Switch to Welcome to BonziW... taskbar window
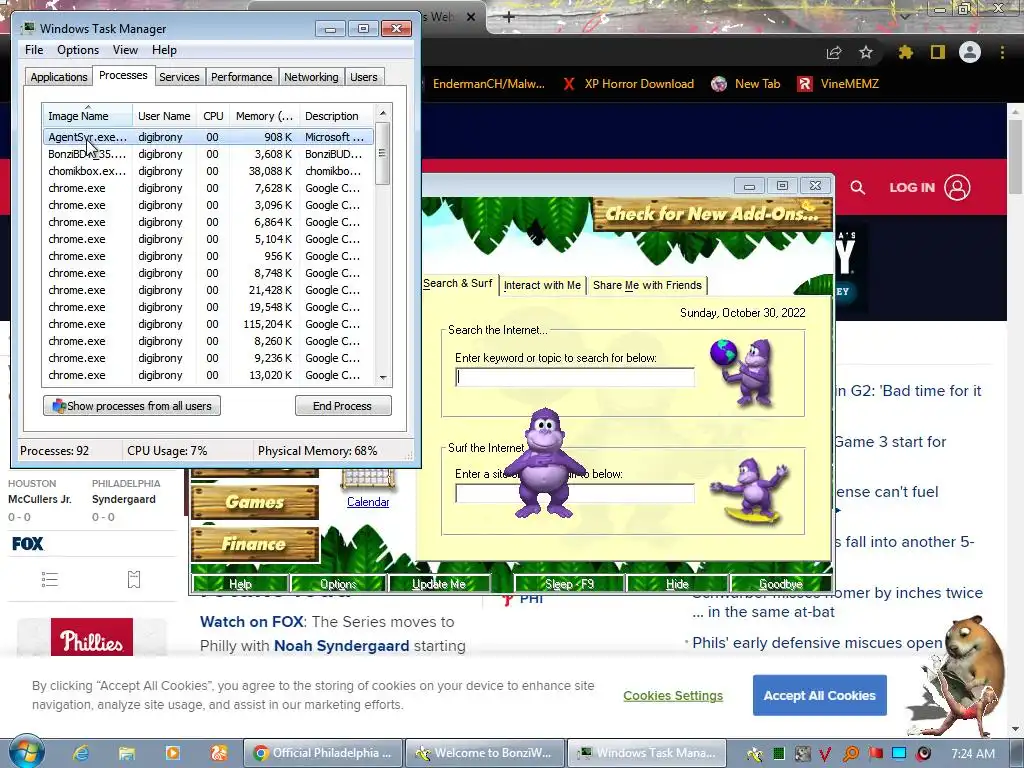The width and height of the screenshot is (1024, 768). click(484, 753)
